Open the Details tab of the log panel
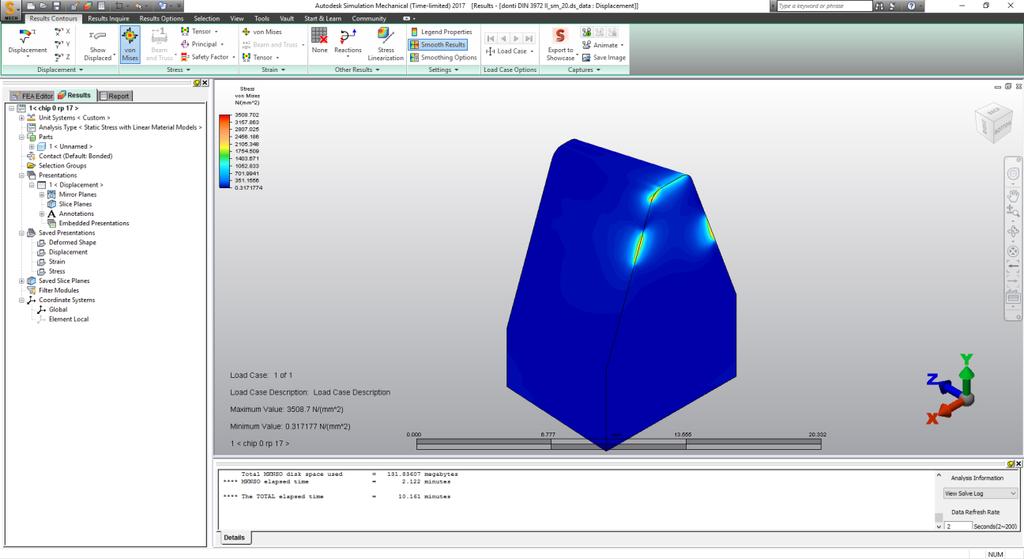 pos(234,537)
